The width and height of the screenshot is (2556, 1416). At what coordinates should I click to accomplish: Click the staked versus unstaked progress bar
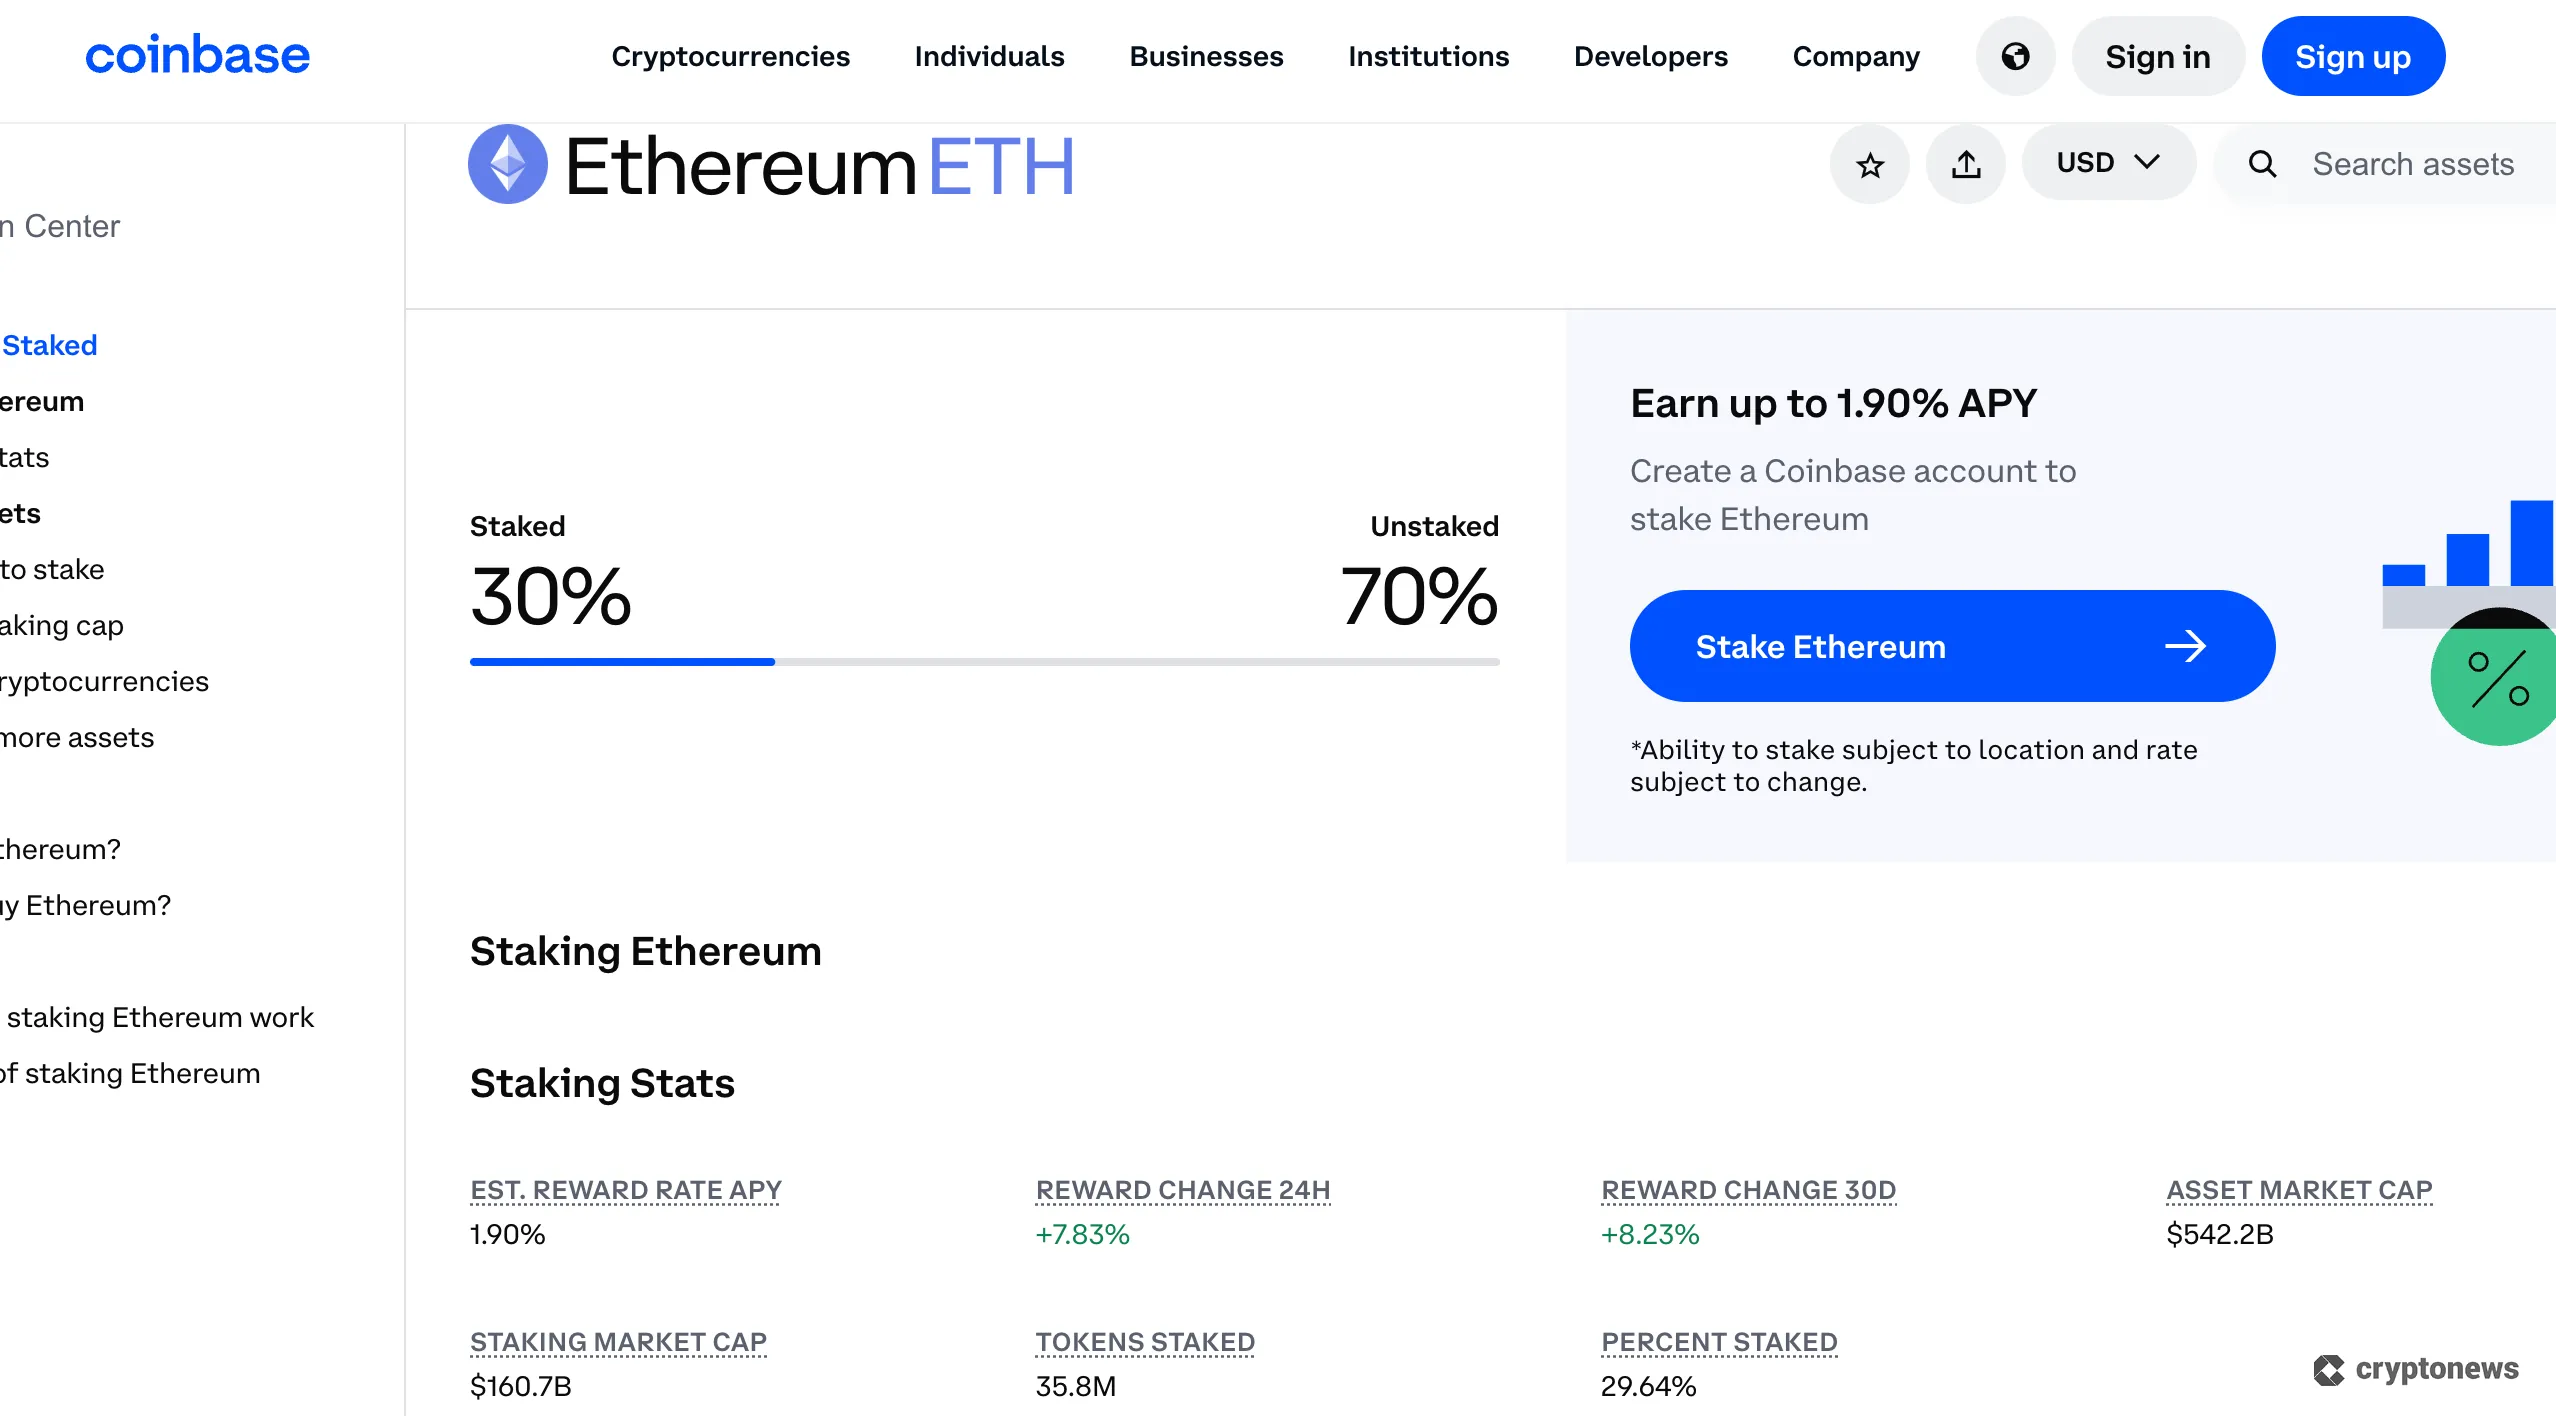click(x=984, y=661)
